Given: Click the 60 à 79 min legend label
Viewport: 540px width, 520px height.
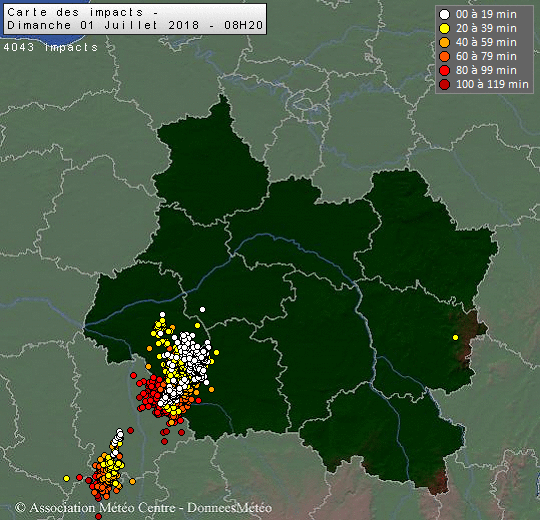Looking at the screenshot, I should click(x=486, y=56).
